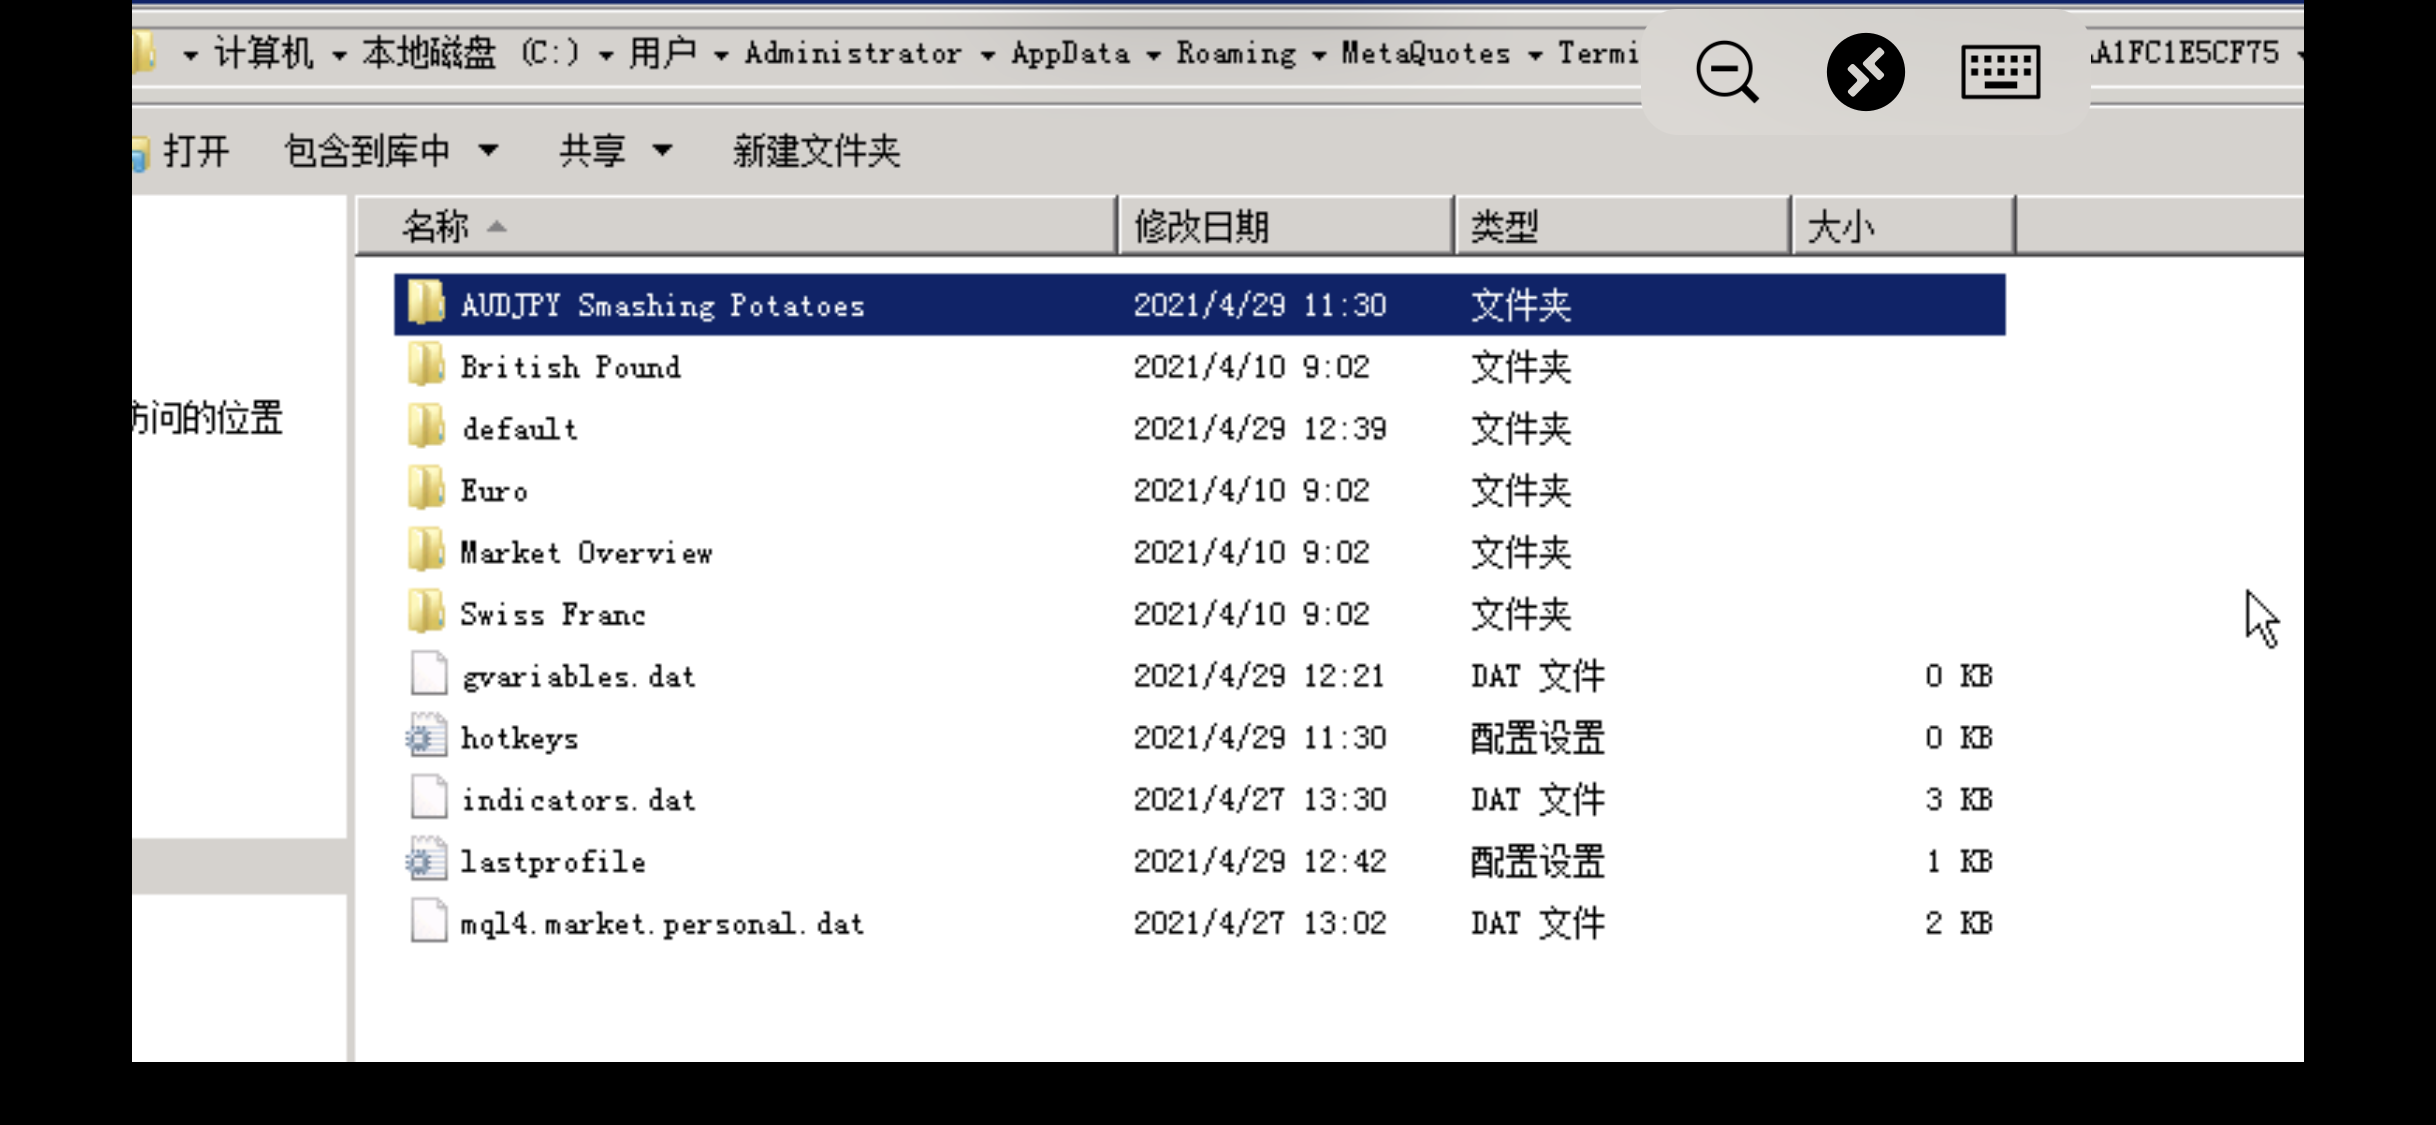Select mql4.market.personal.dat file
Viewport: 2436px width, 1125px height.
pos(662,923)
